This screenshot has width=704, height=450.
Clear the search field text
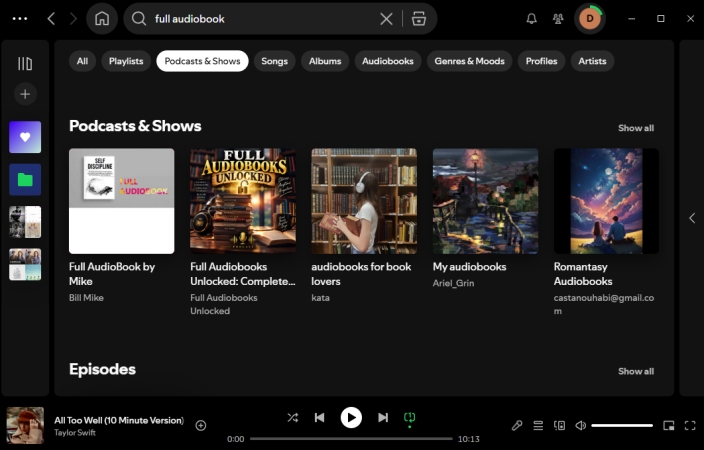[x=386, y=18]
